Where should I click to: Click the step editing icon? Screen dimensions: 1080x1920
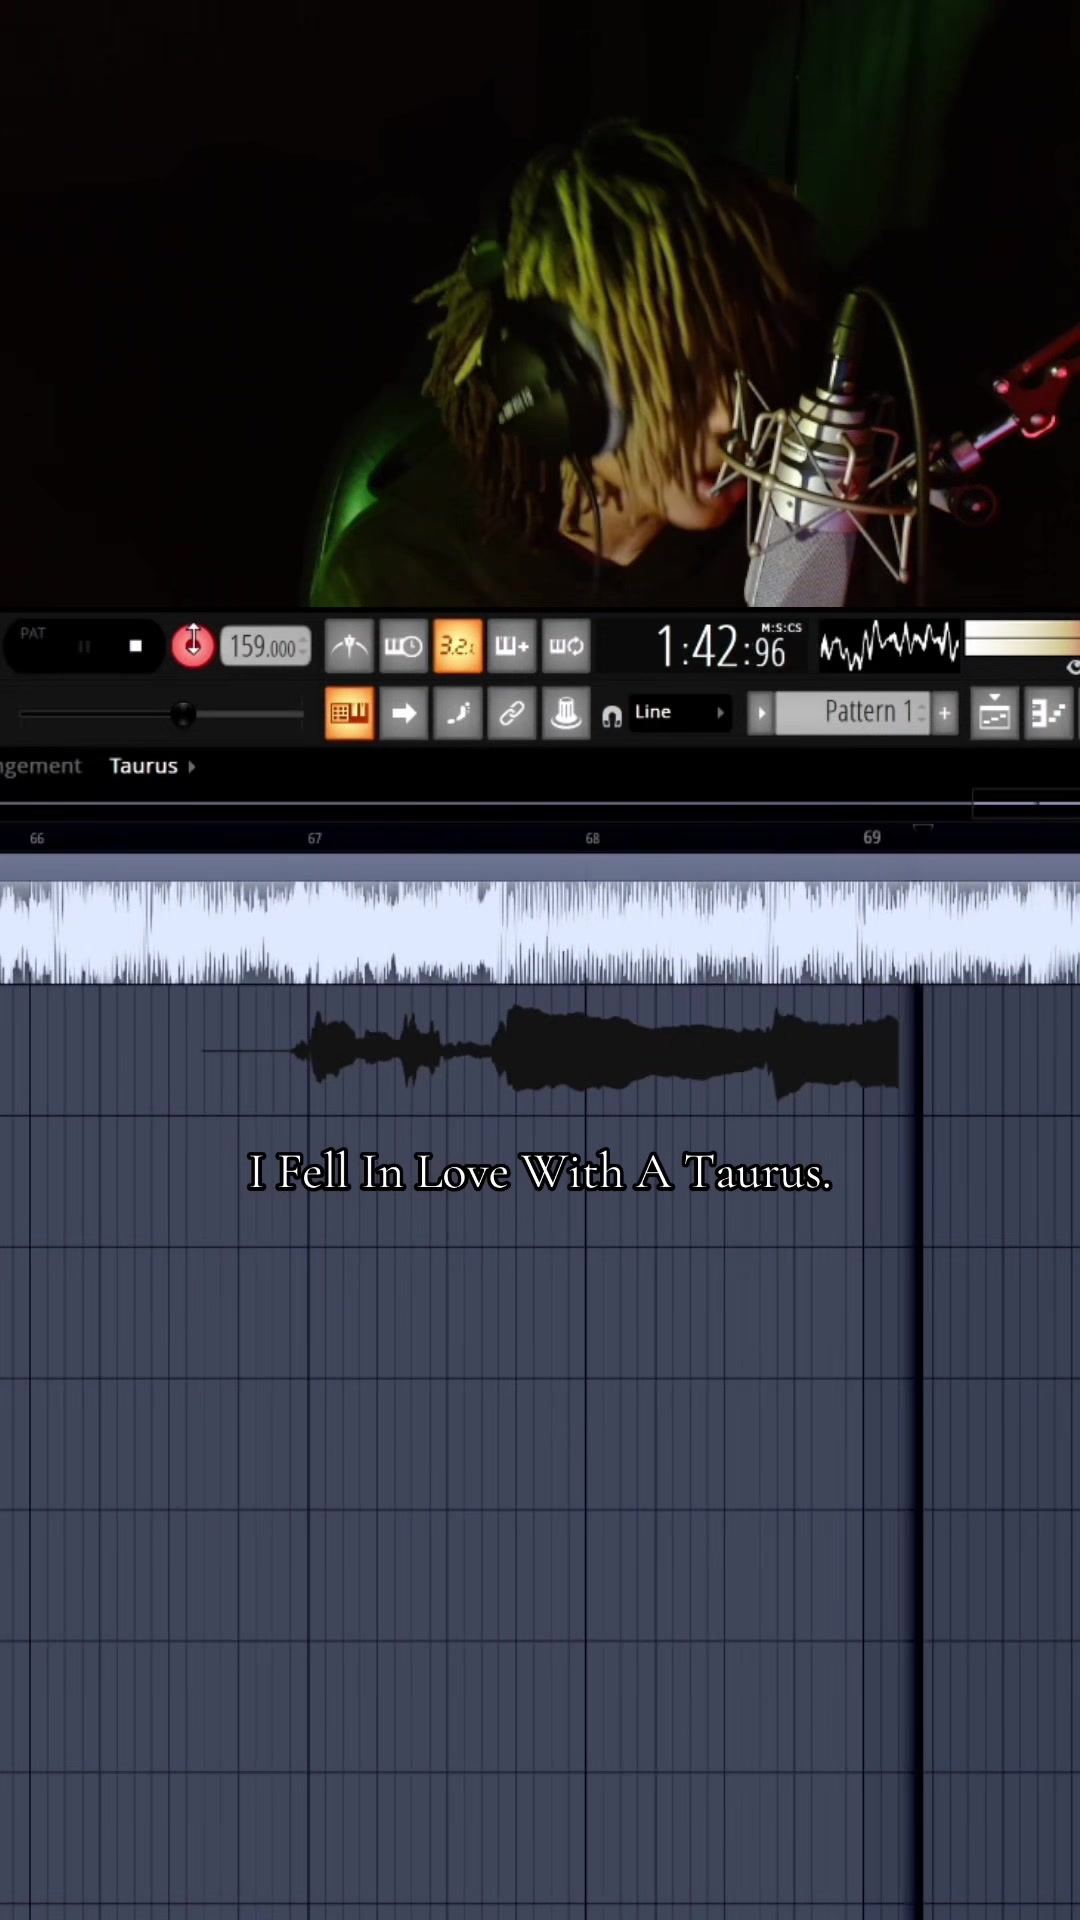pyautogui.click(x=458, y=713)
